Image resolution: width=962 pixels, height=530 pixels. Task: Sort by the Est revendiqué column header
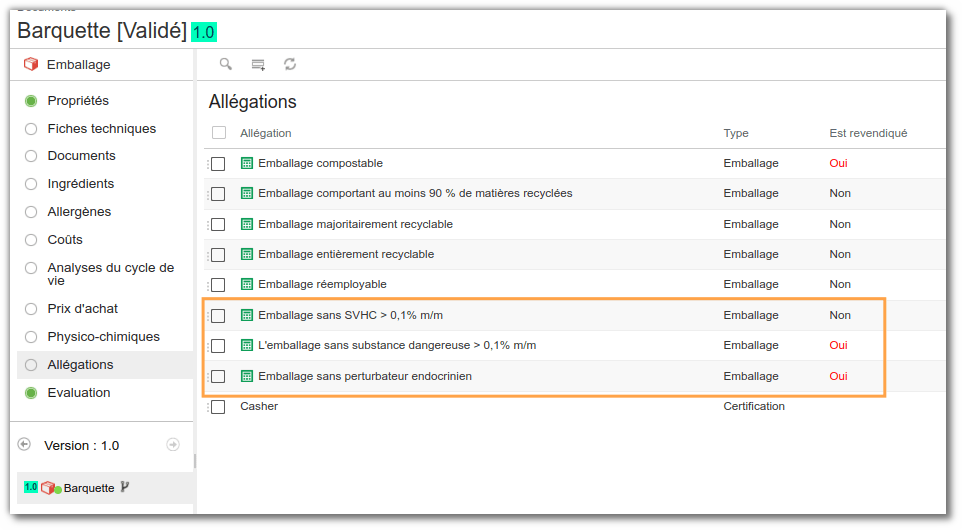pos(868,133)
